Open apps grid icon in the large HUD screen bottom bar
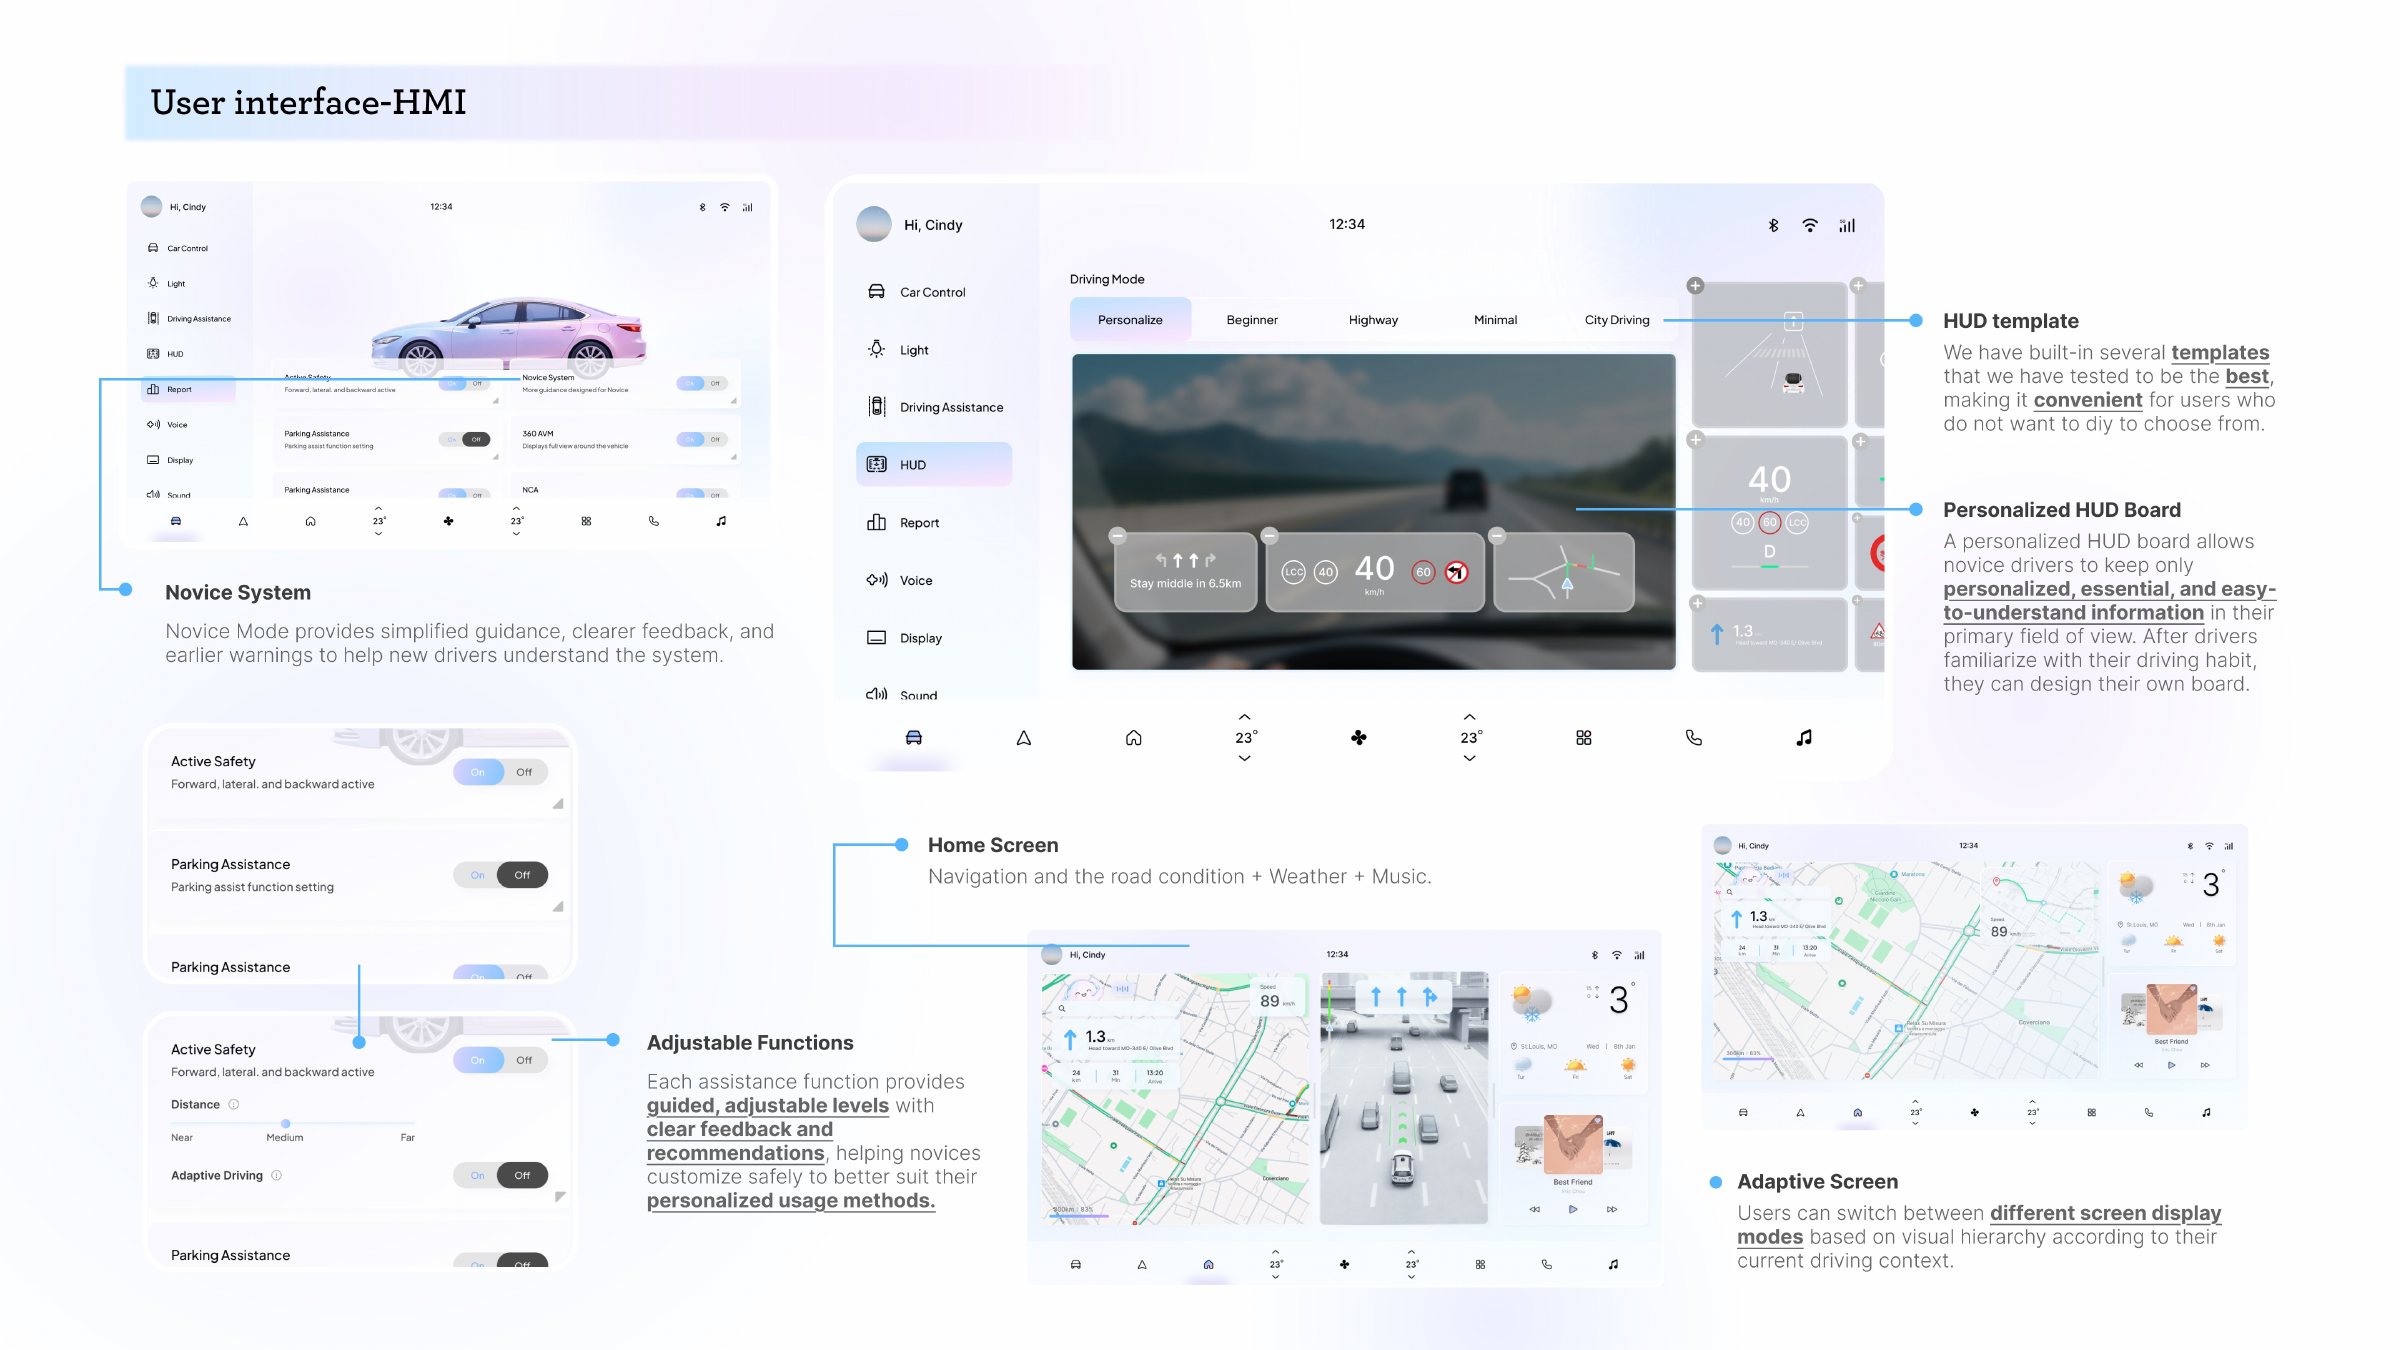Viewport: 2400px width, 1350px height. 1583,738
